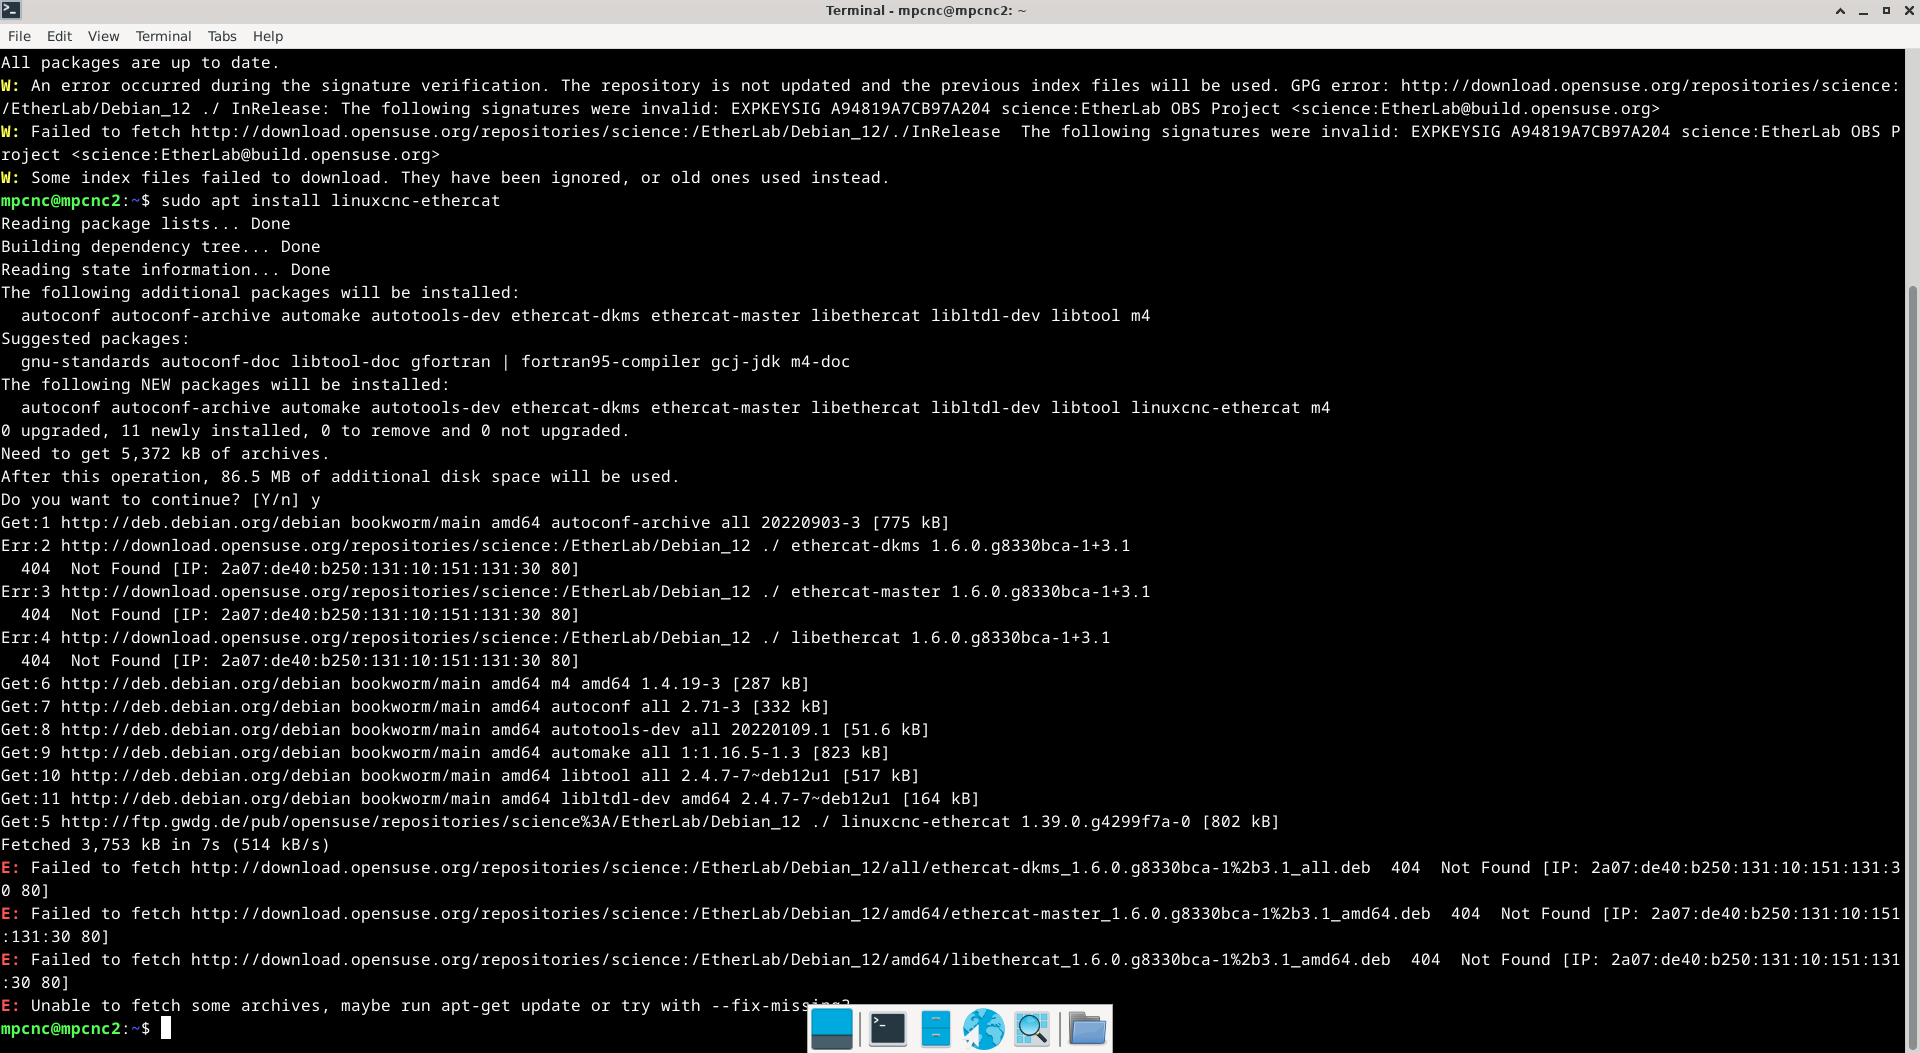This screenshot has height=1053, width=1920.
Task: Minimize the terminal window
Action: pyautogui.click(x=1863, y=11)
